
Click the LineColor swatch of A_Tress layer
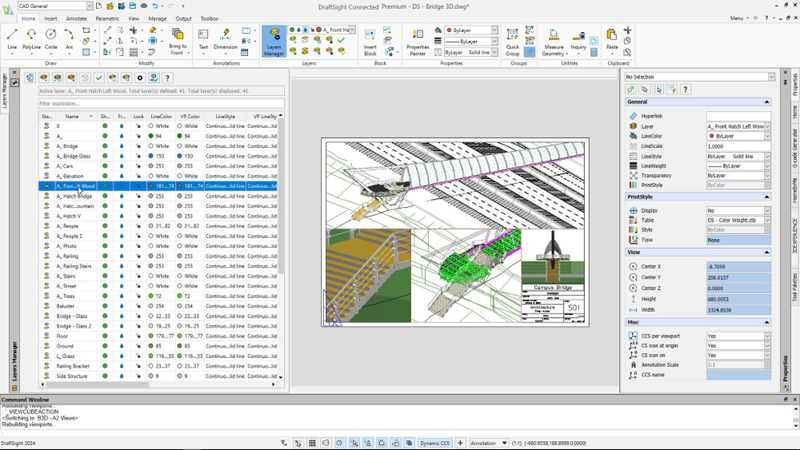[151, 296]
